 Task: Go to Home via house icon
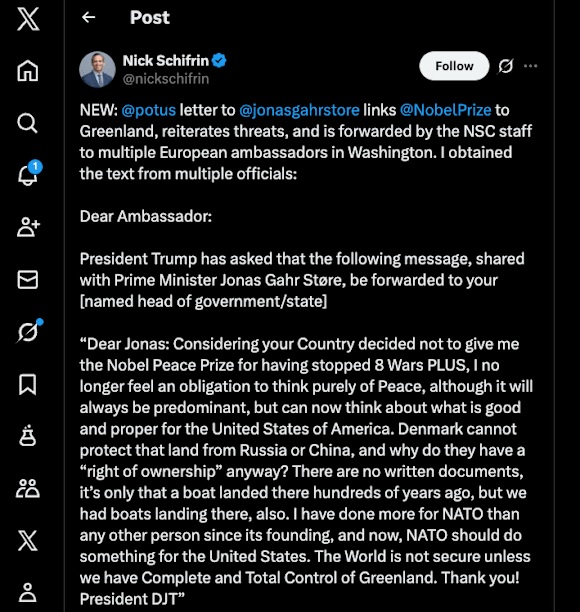tap(28, 71)
